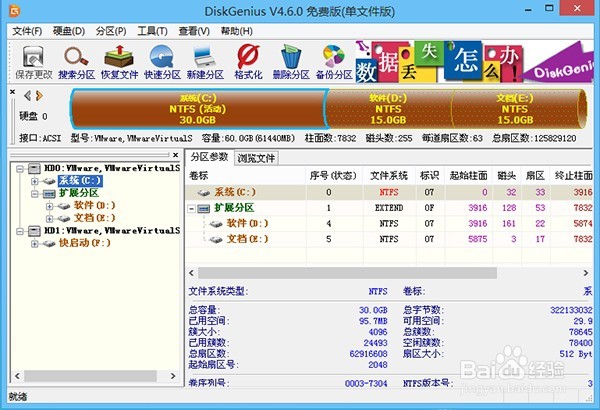Open the 硬盘(D) menu
The height and width of the screenshot is (410, 600).
tap(69, 31)
